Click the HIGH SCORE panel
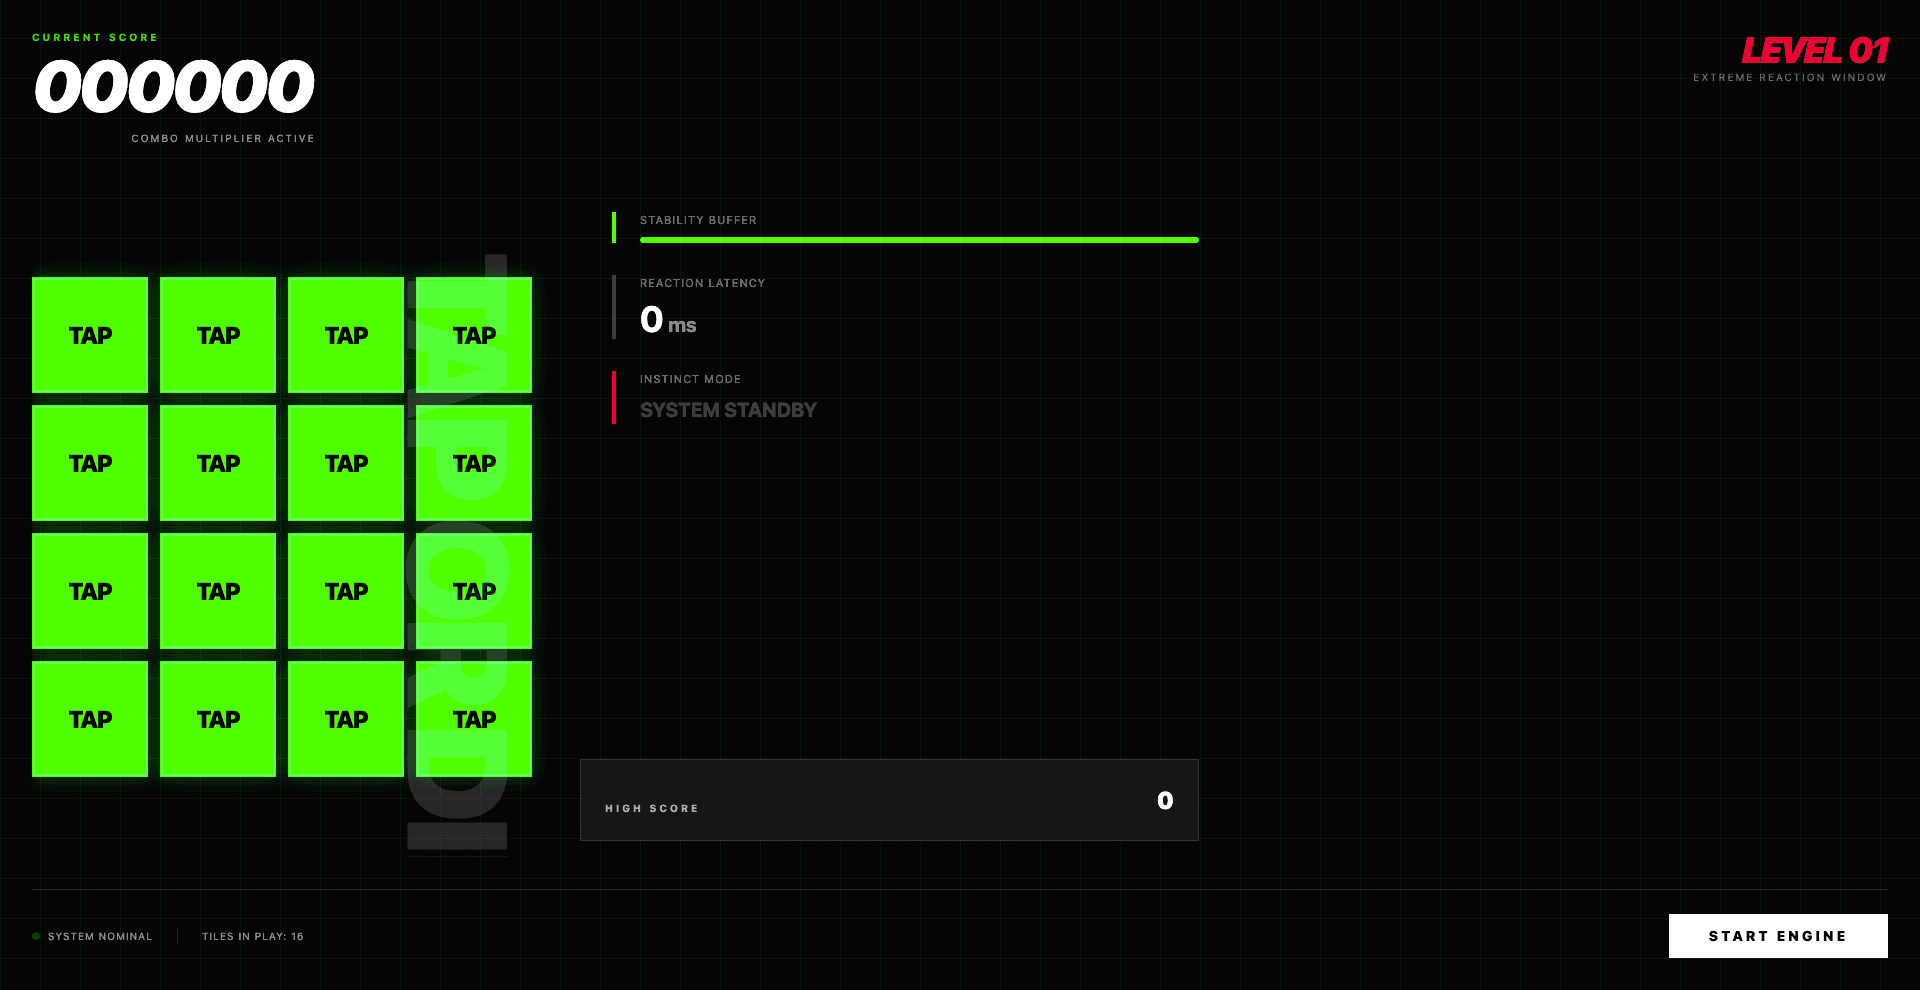1920x990 pixels. pos(889,800)
